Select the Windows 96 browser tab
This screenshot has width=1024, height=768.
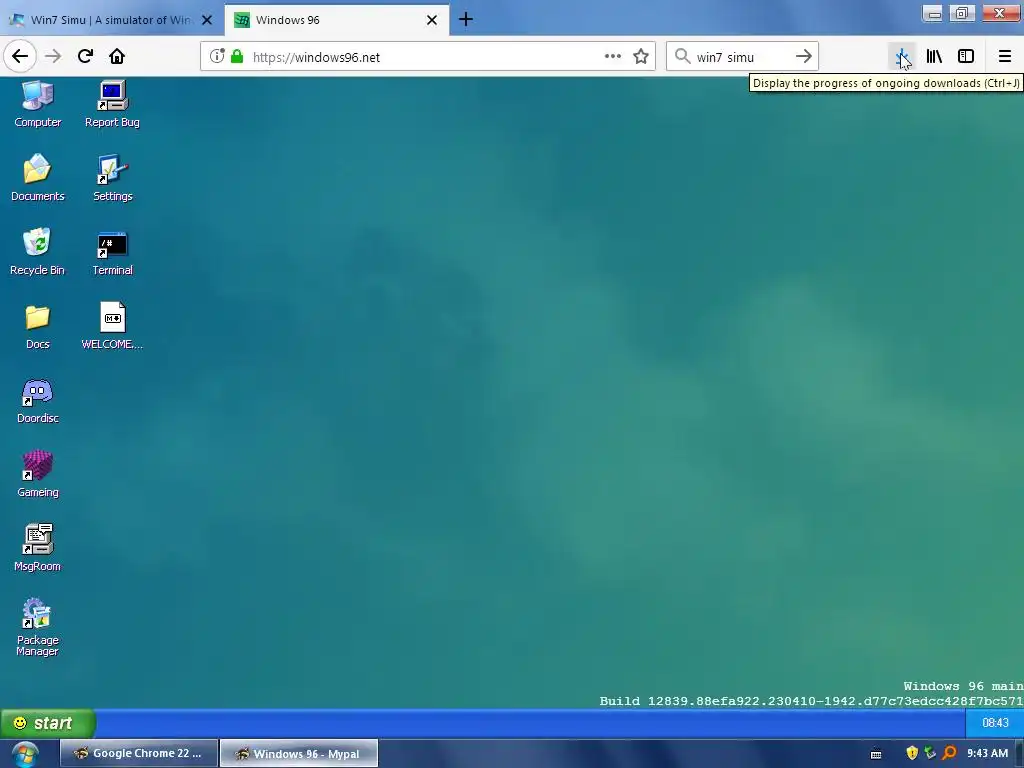[336, 20]
